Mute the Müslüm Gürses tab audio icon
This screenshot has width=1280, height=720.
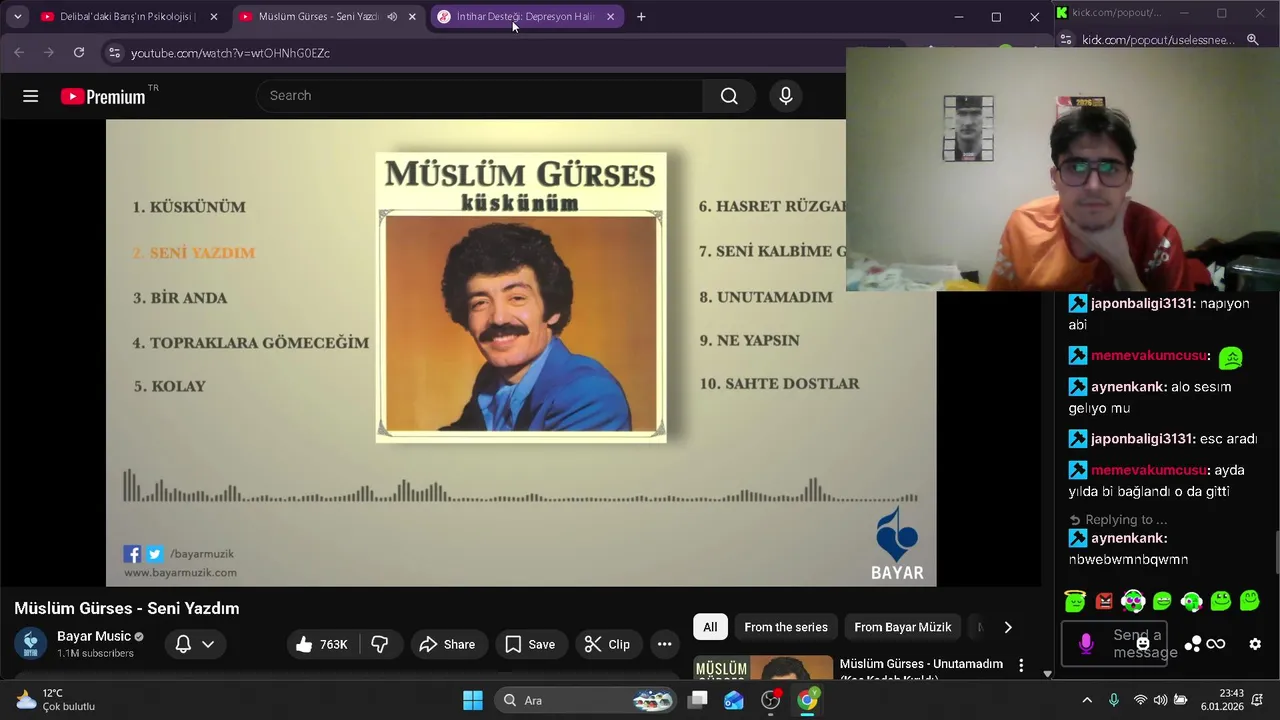click(392, 17)
